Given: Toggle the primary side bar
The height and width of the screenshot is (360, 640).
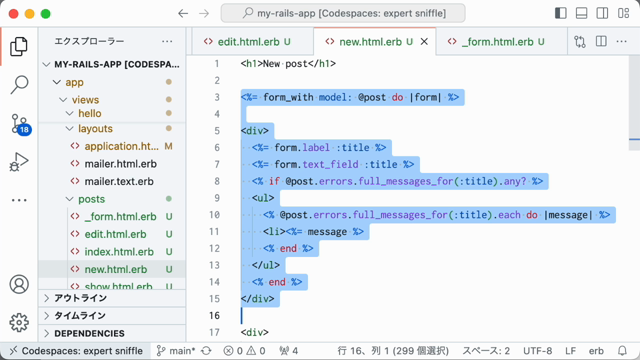Looking at the screenshot, I should tap(561, 13).
